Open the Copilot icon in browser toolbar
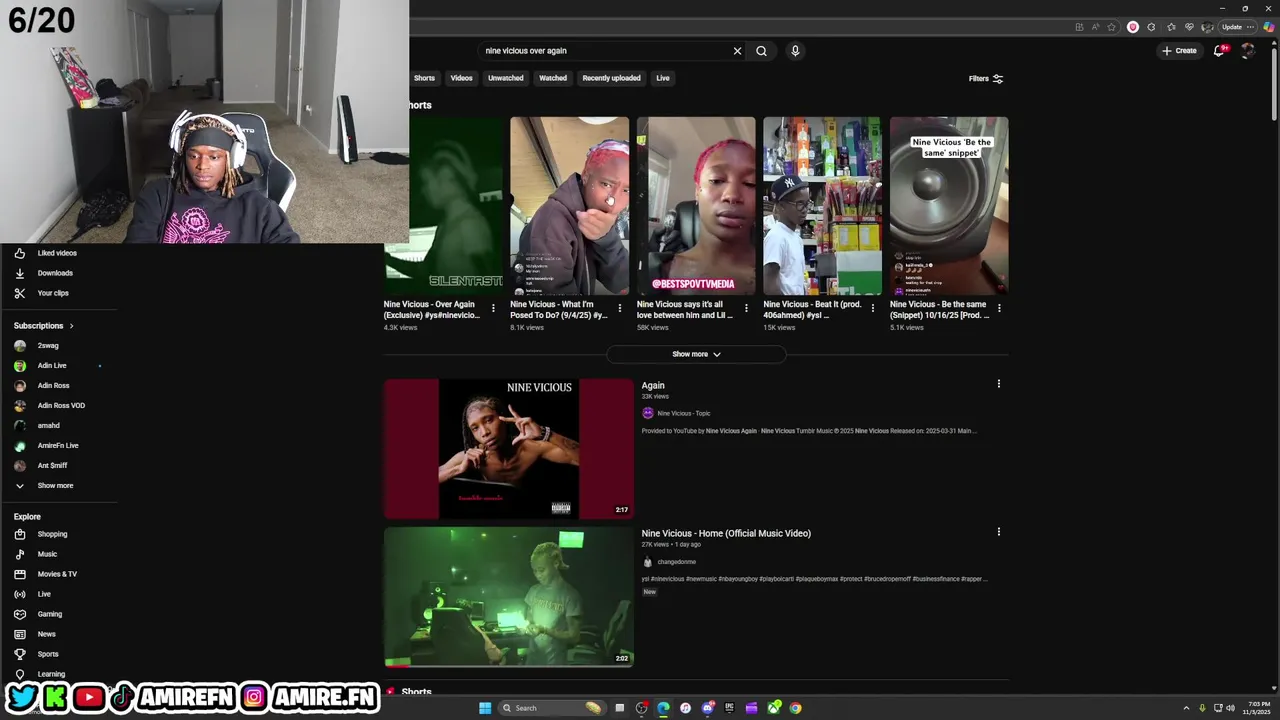 click(x=1269, y=27)
